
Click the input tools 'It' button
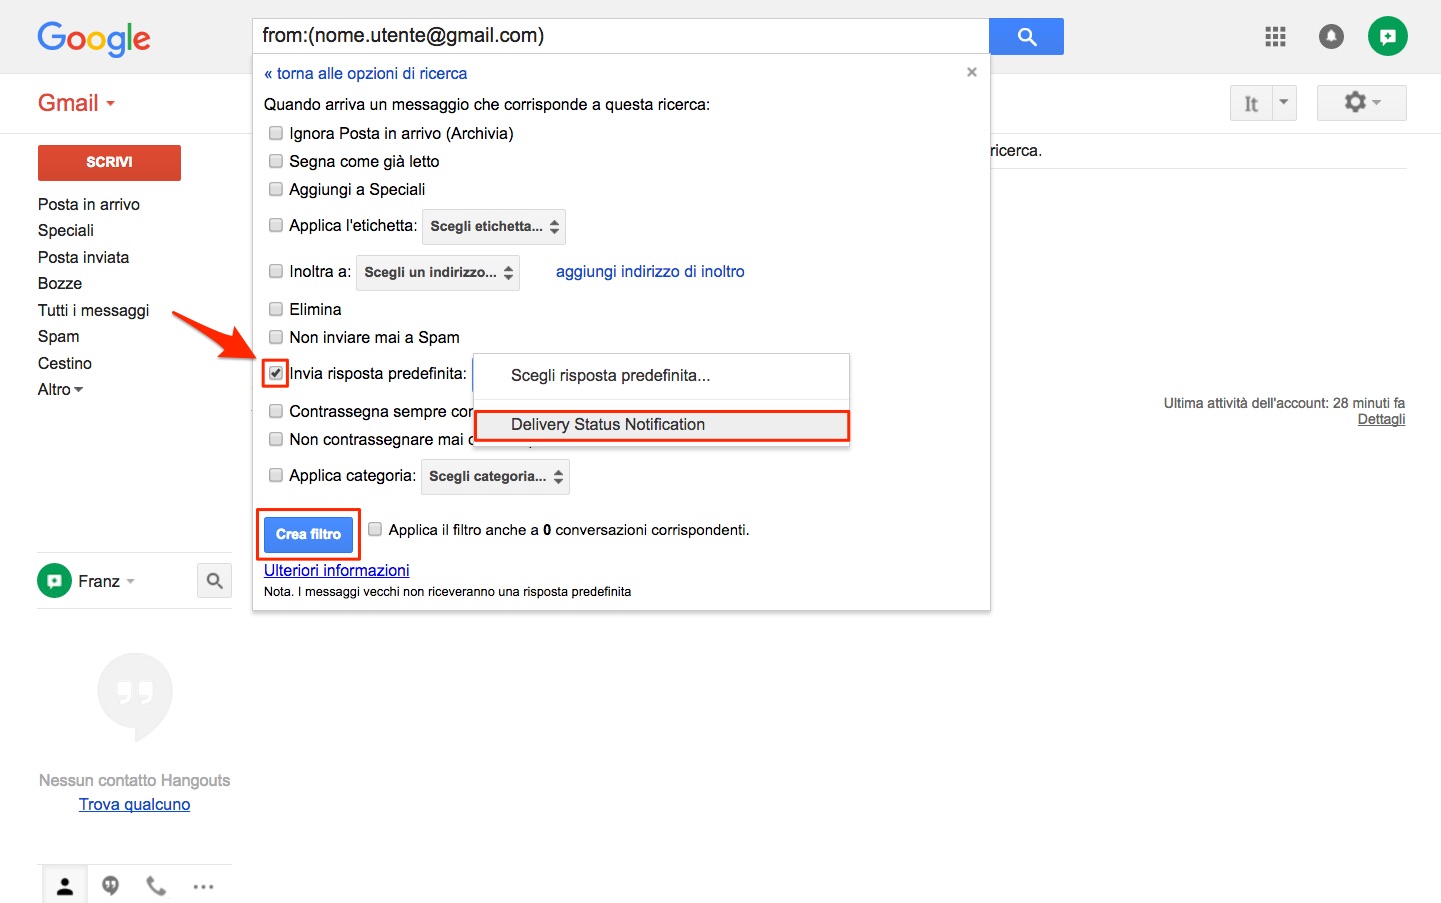coord(1250,103)
